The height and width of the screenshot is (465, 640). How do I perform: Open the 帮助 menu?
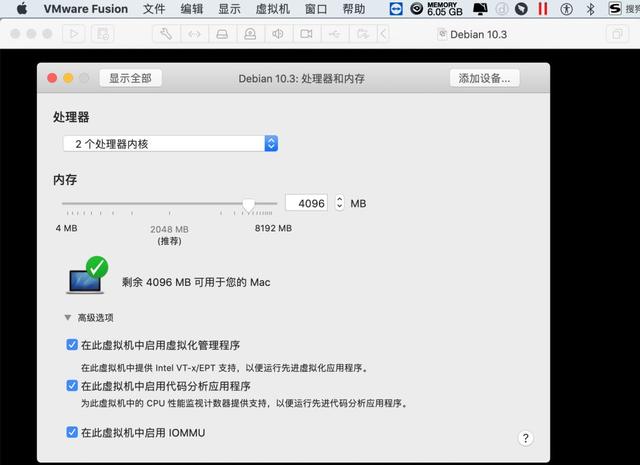pos(354,9)
